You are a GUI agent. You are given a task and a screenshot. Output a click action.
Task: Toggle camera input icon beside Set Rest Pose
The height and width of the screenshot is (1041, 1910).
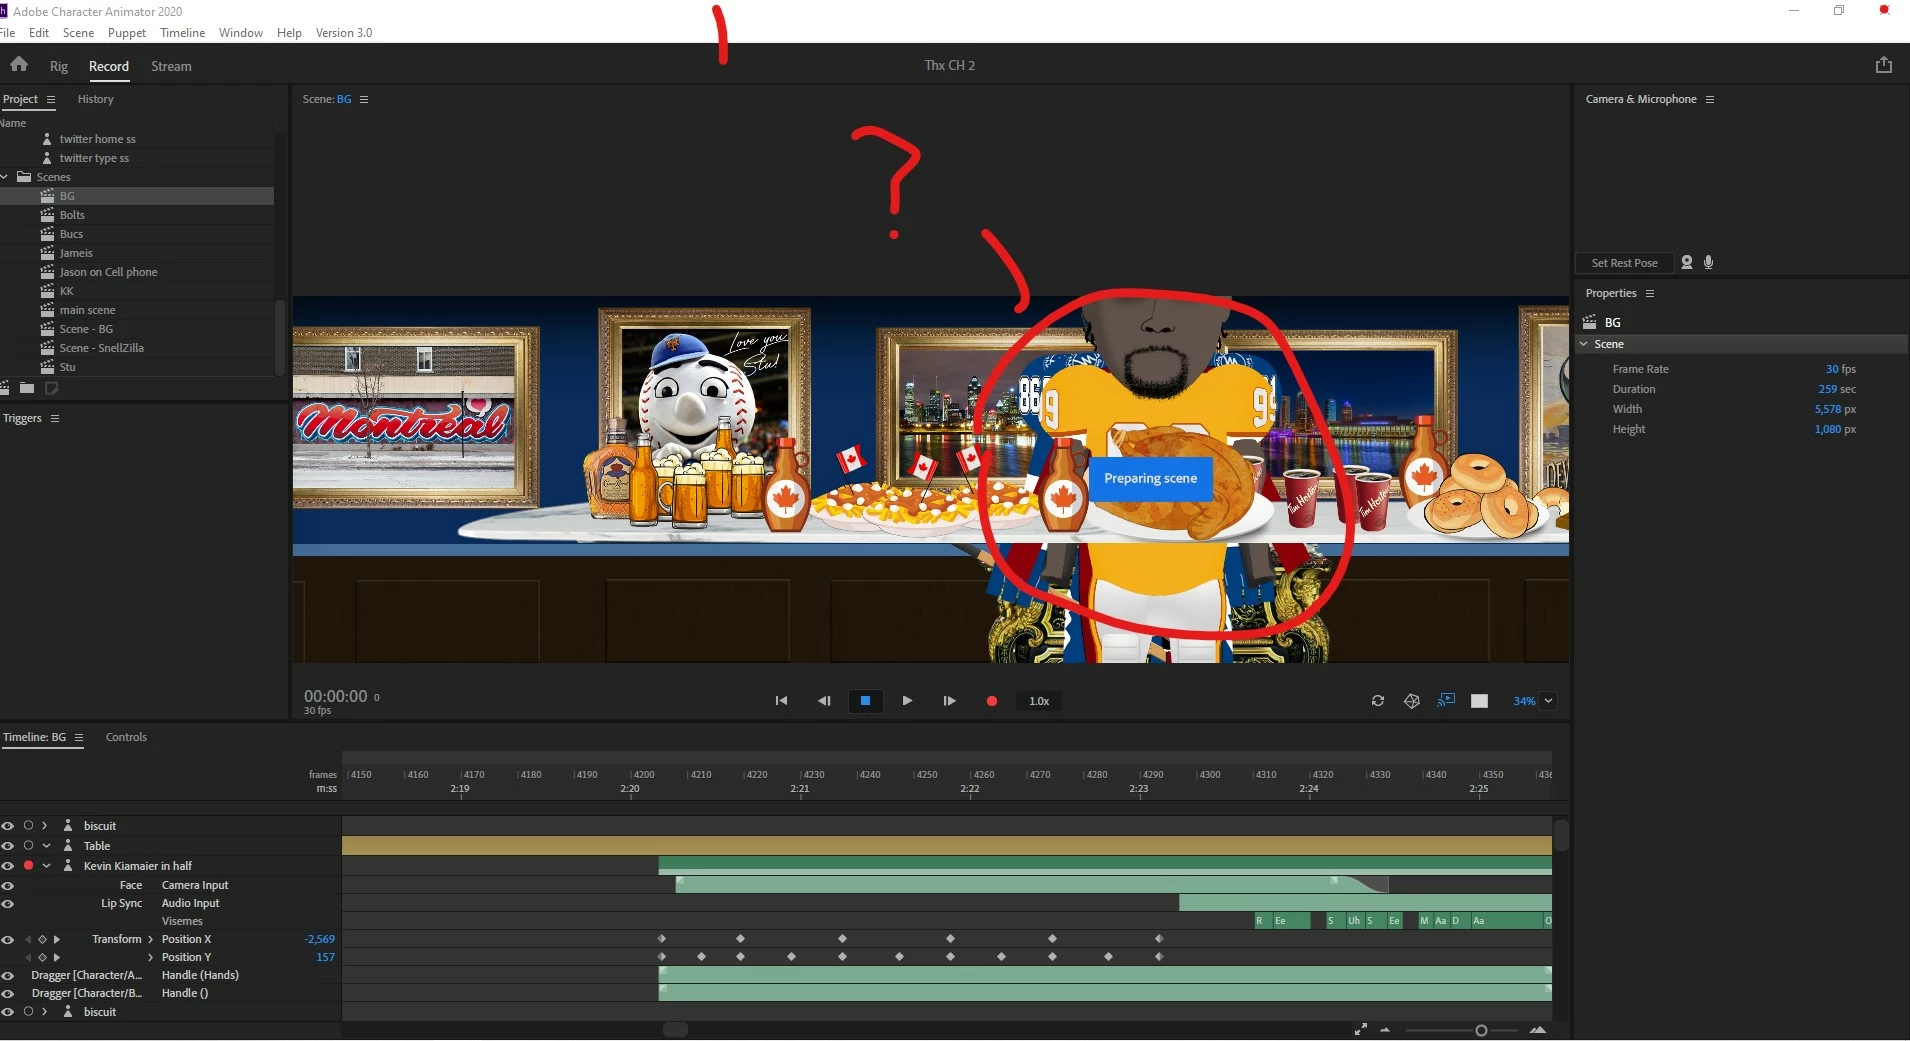point(1687,262)
